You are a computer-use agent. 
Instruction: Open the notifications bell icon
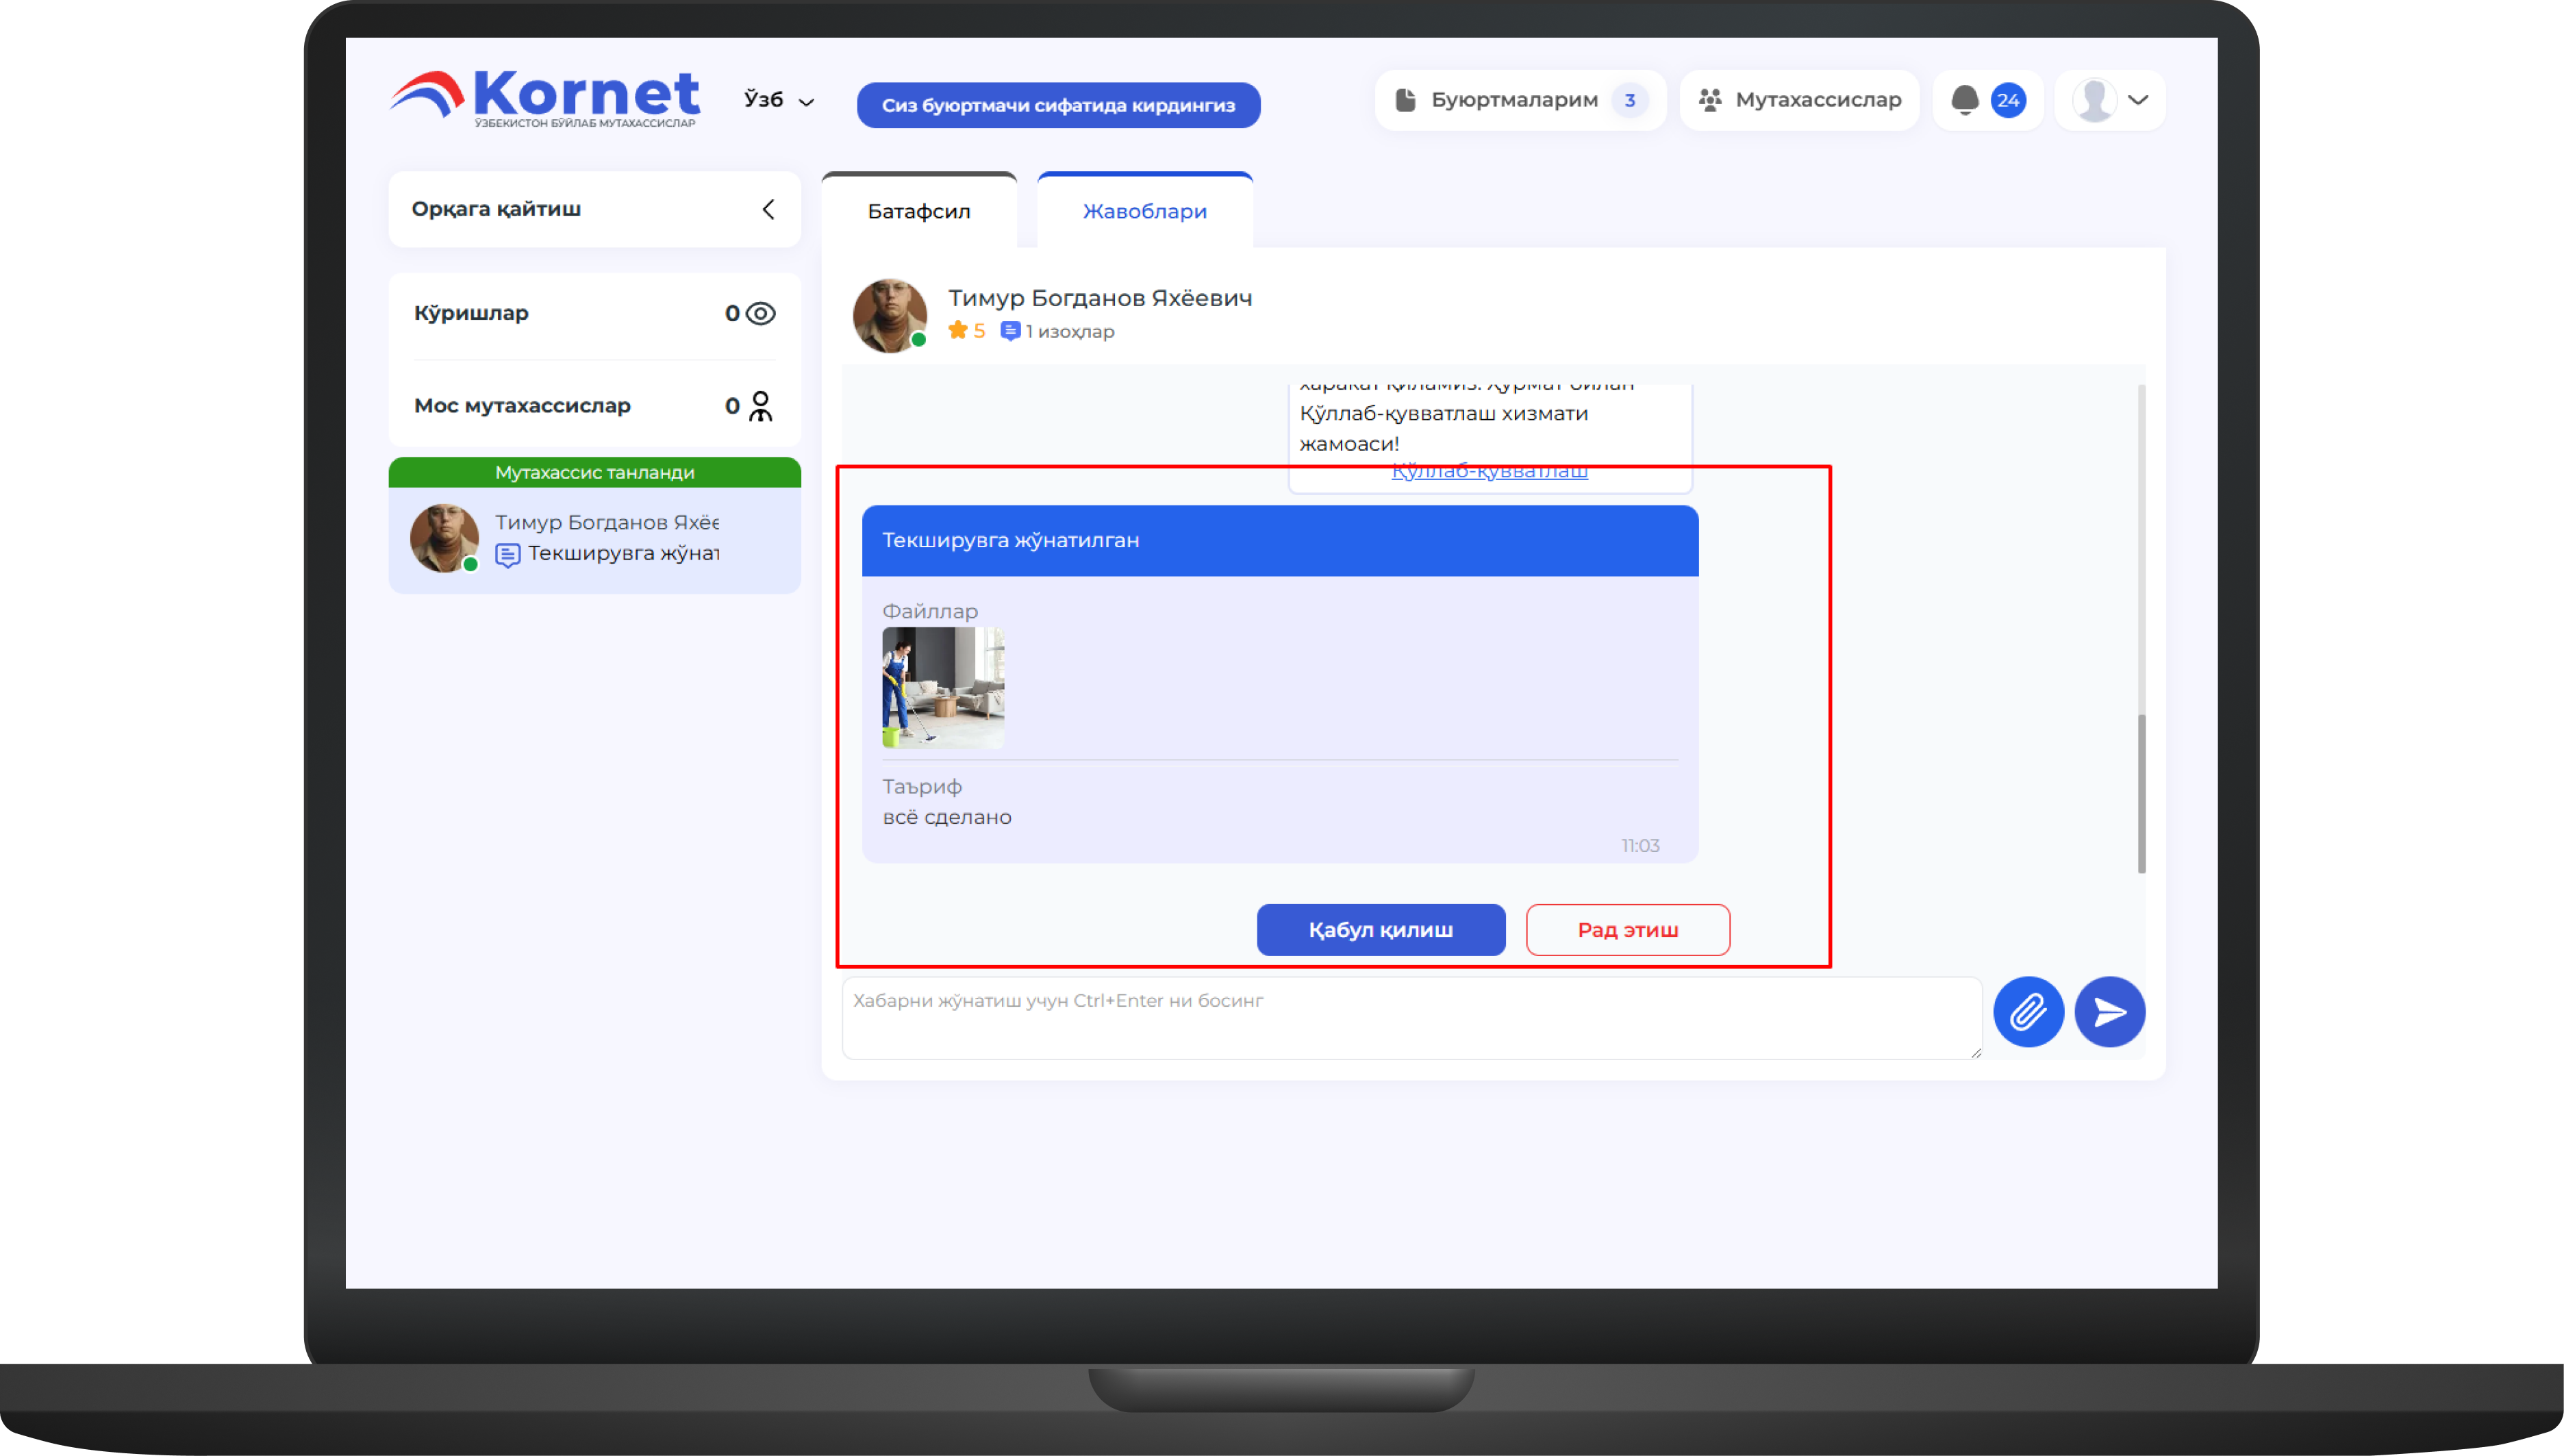1964,100
